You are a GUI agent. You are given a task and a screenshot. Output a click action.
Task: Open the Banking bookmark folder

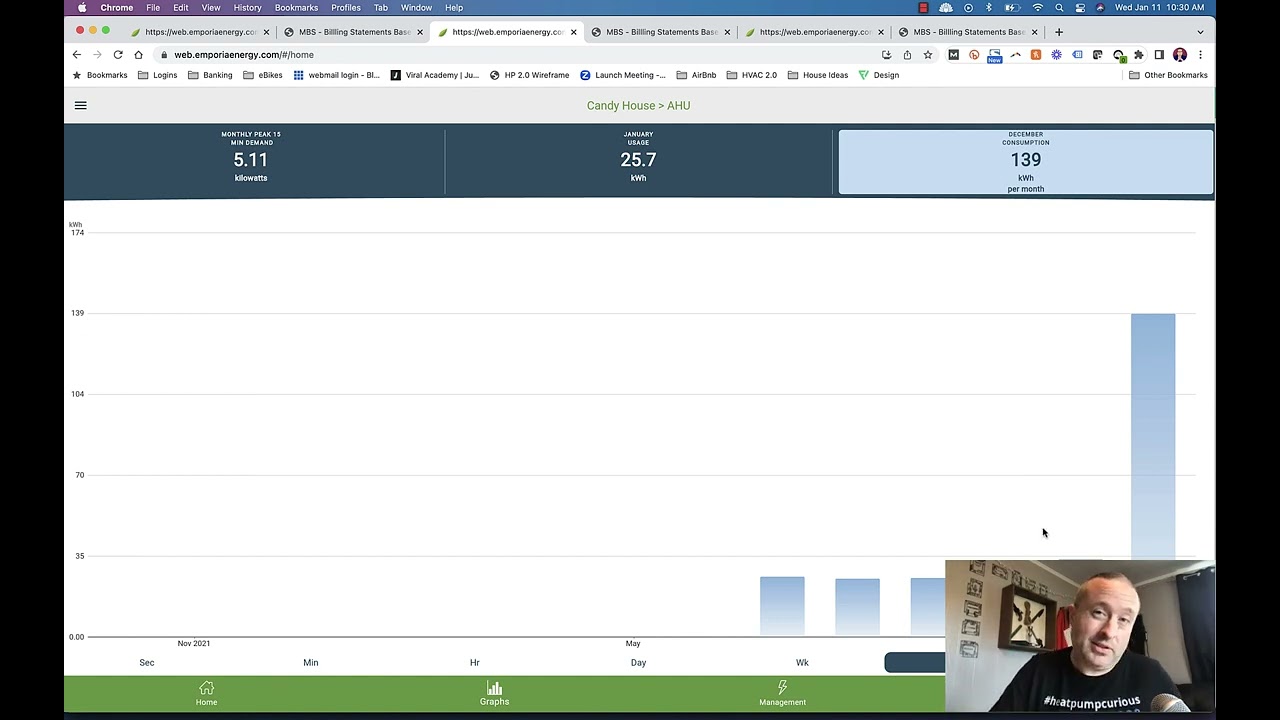210,75
